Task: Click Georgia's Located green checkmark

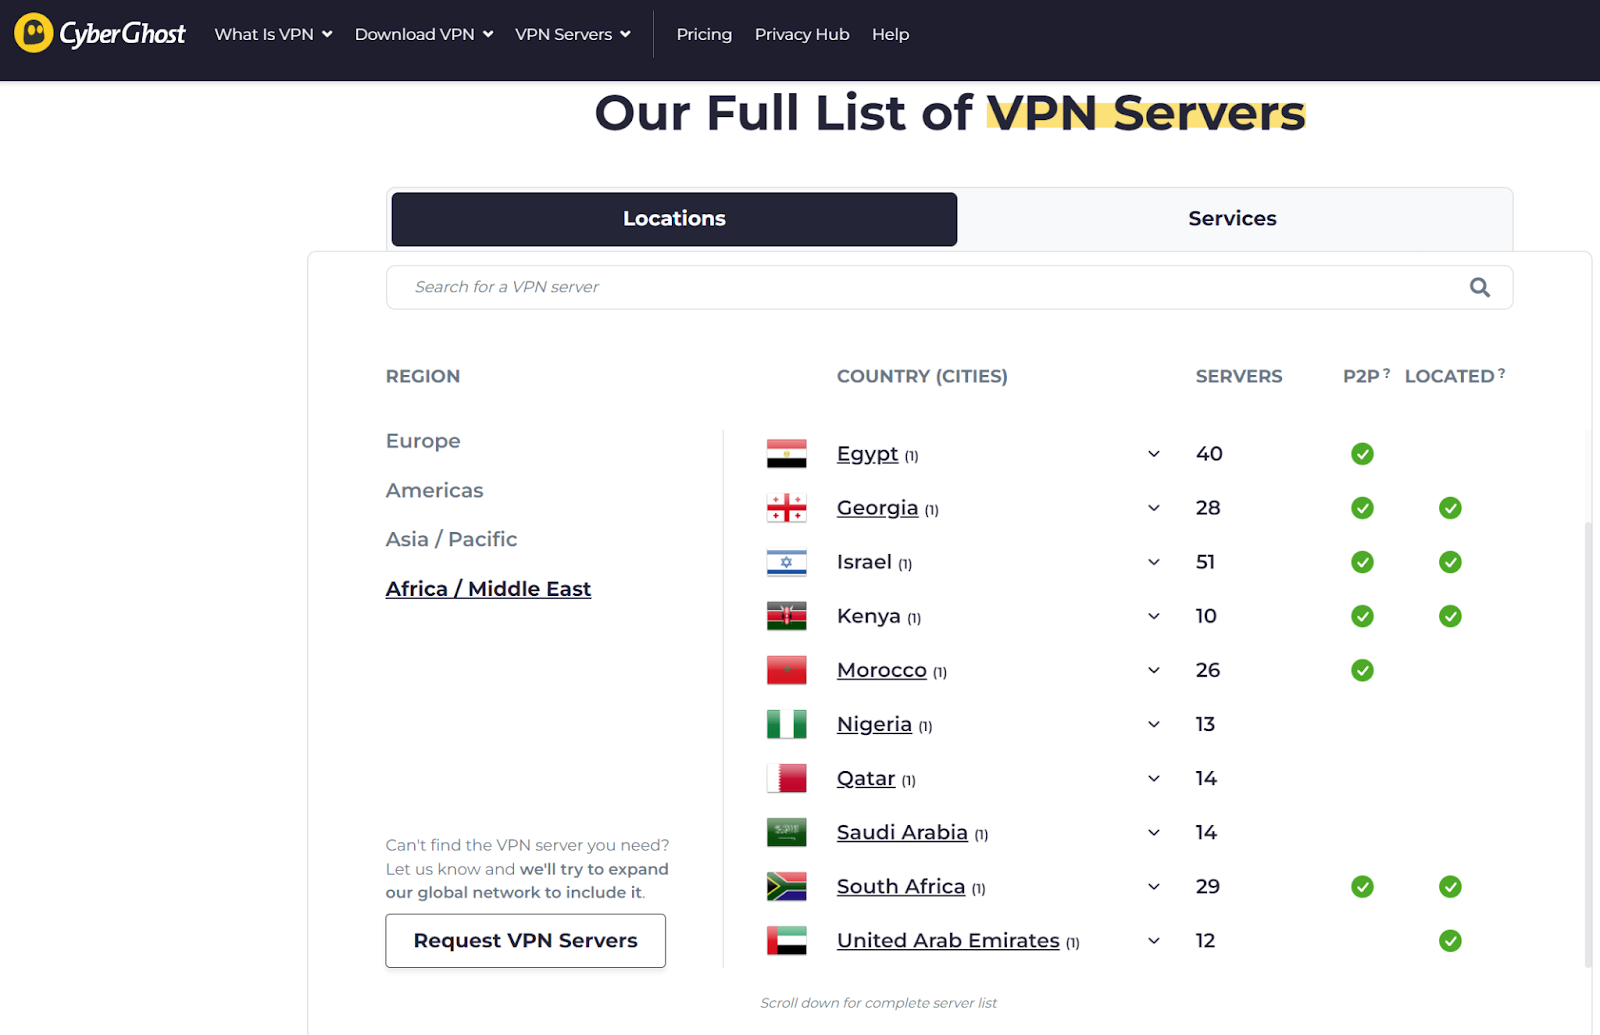Action: (1450, 508)
